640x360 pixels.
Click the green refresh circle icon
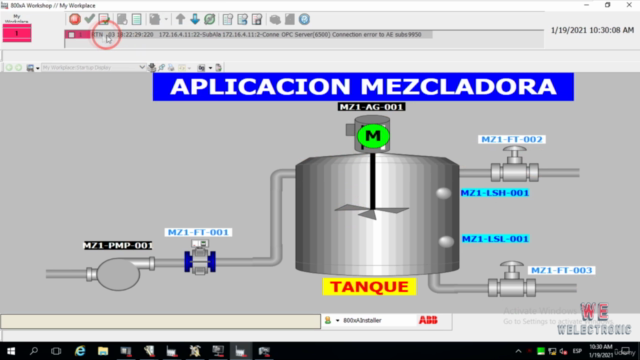(x=210, y=19)
